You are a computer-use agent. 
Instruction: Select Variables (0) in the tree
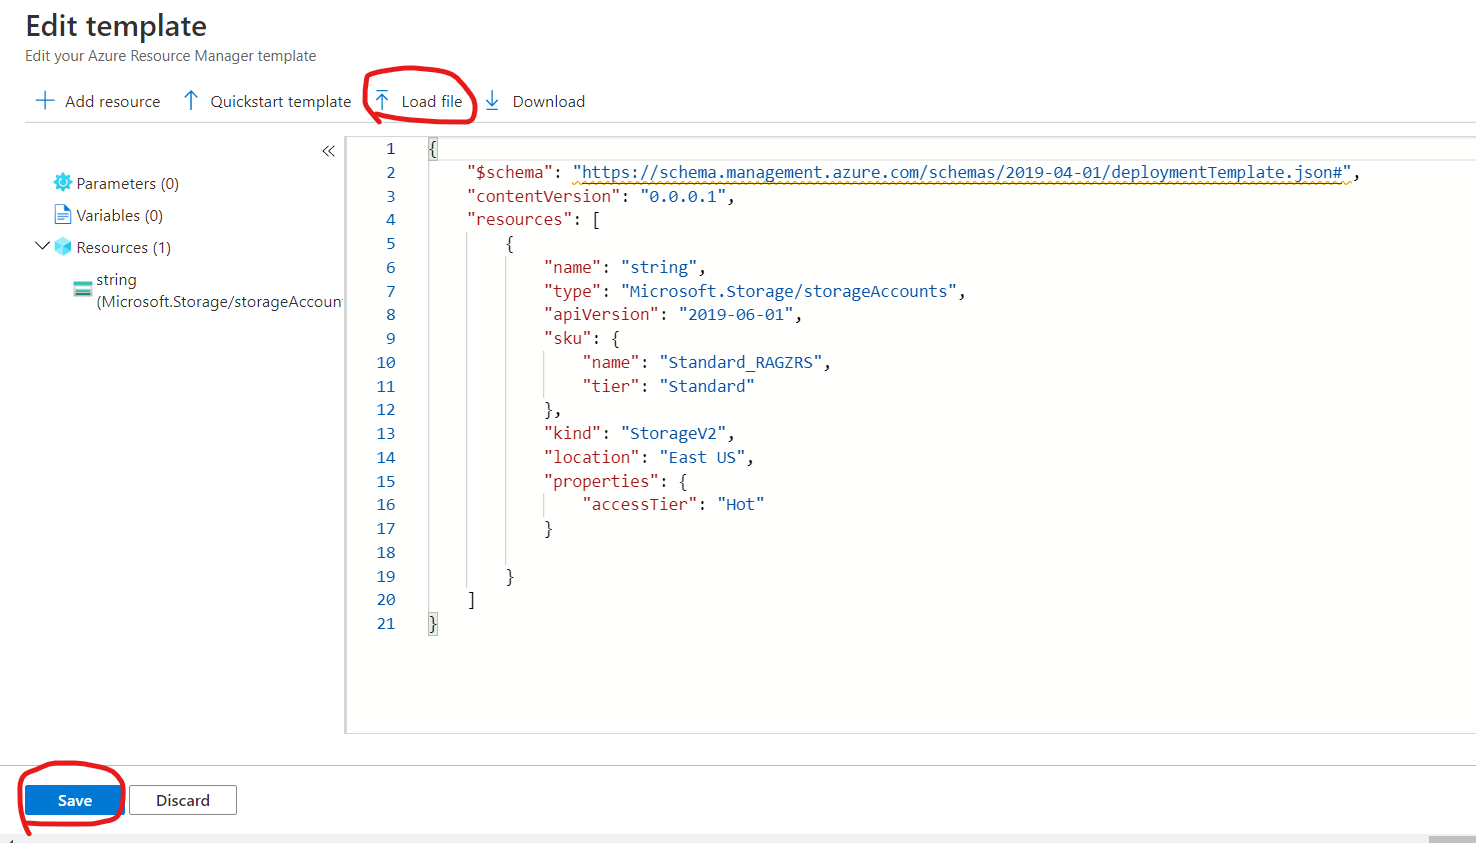coord(119,216)
